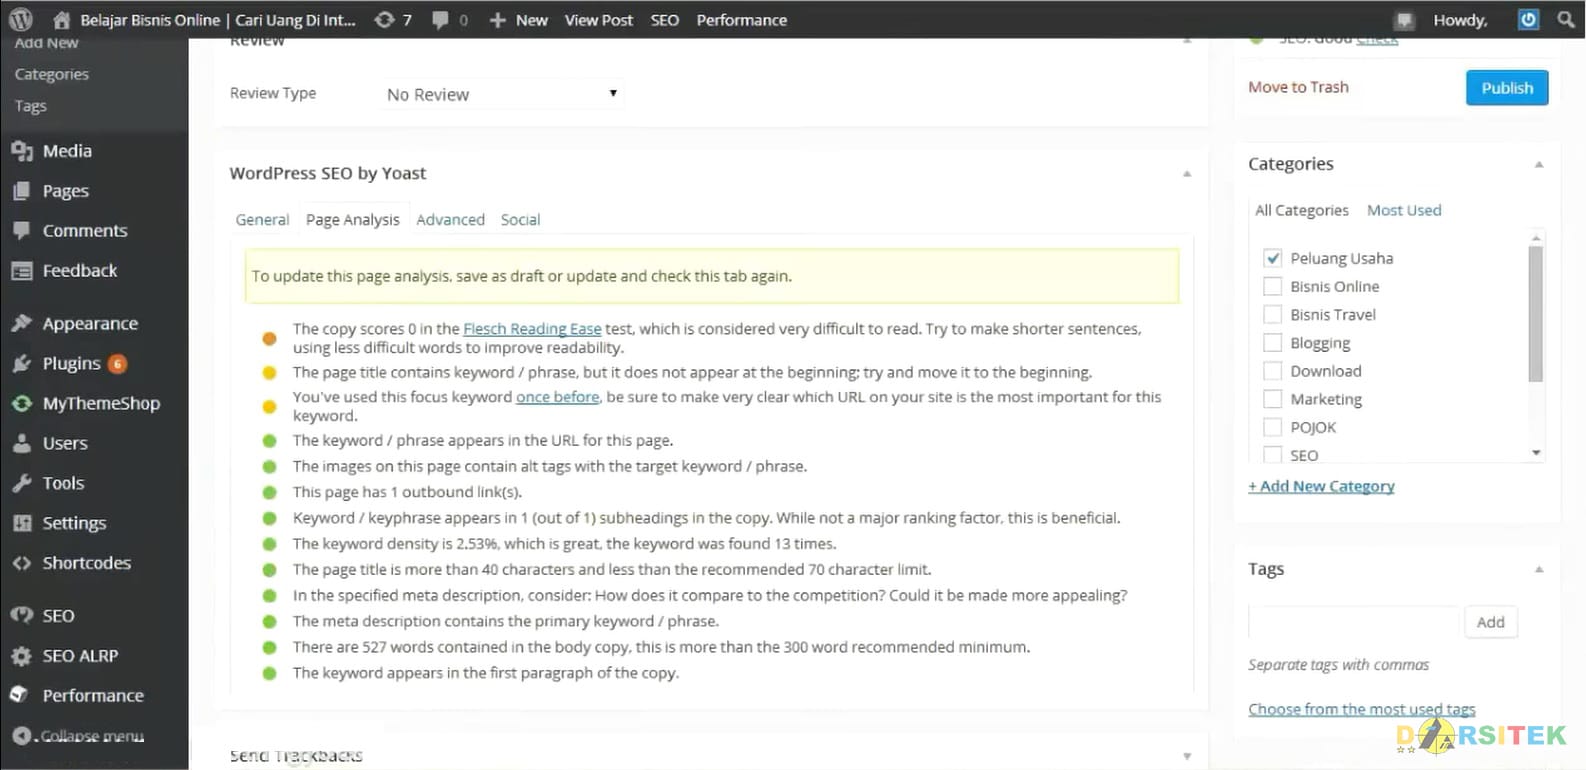Open the Media menu icon
Viewport: 1586px width, 770px height.
pyautogui.click(x=22, y=151)
